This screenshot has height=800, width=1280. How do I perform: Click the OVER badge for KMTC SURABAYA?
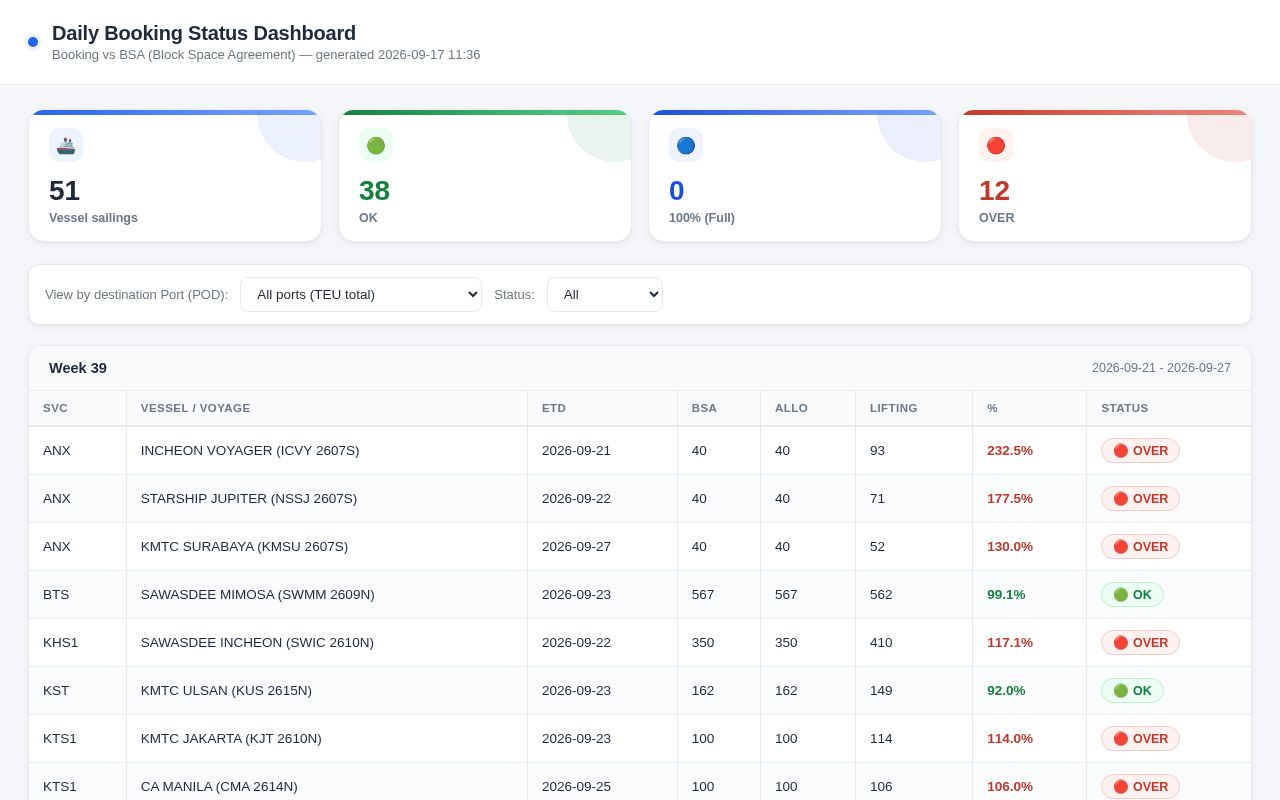click(x=1140, y=547)
